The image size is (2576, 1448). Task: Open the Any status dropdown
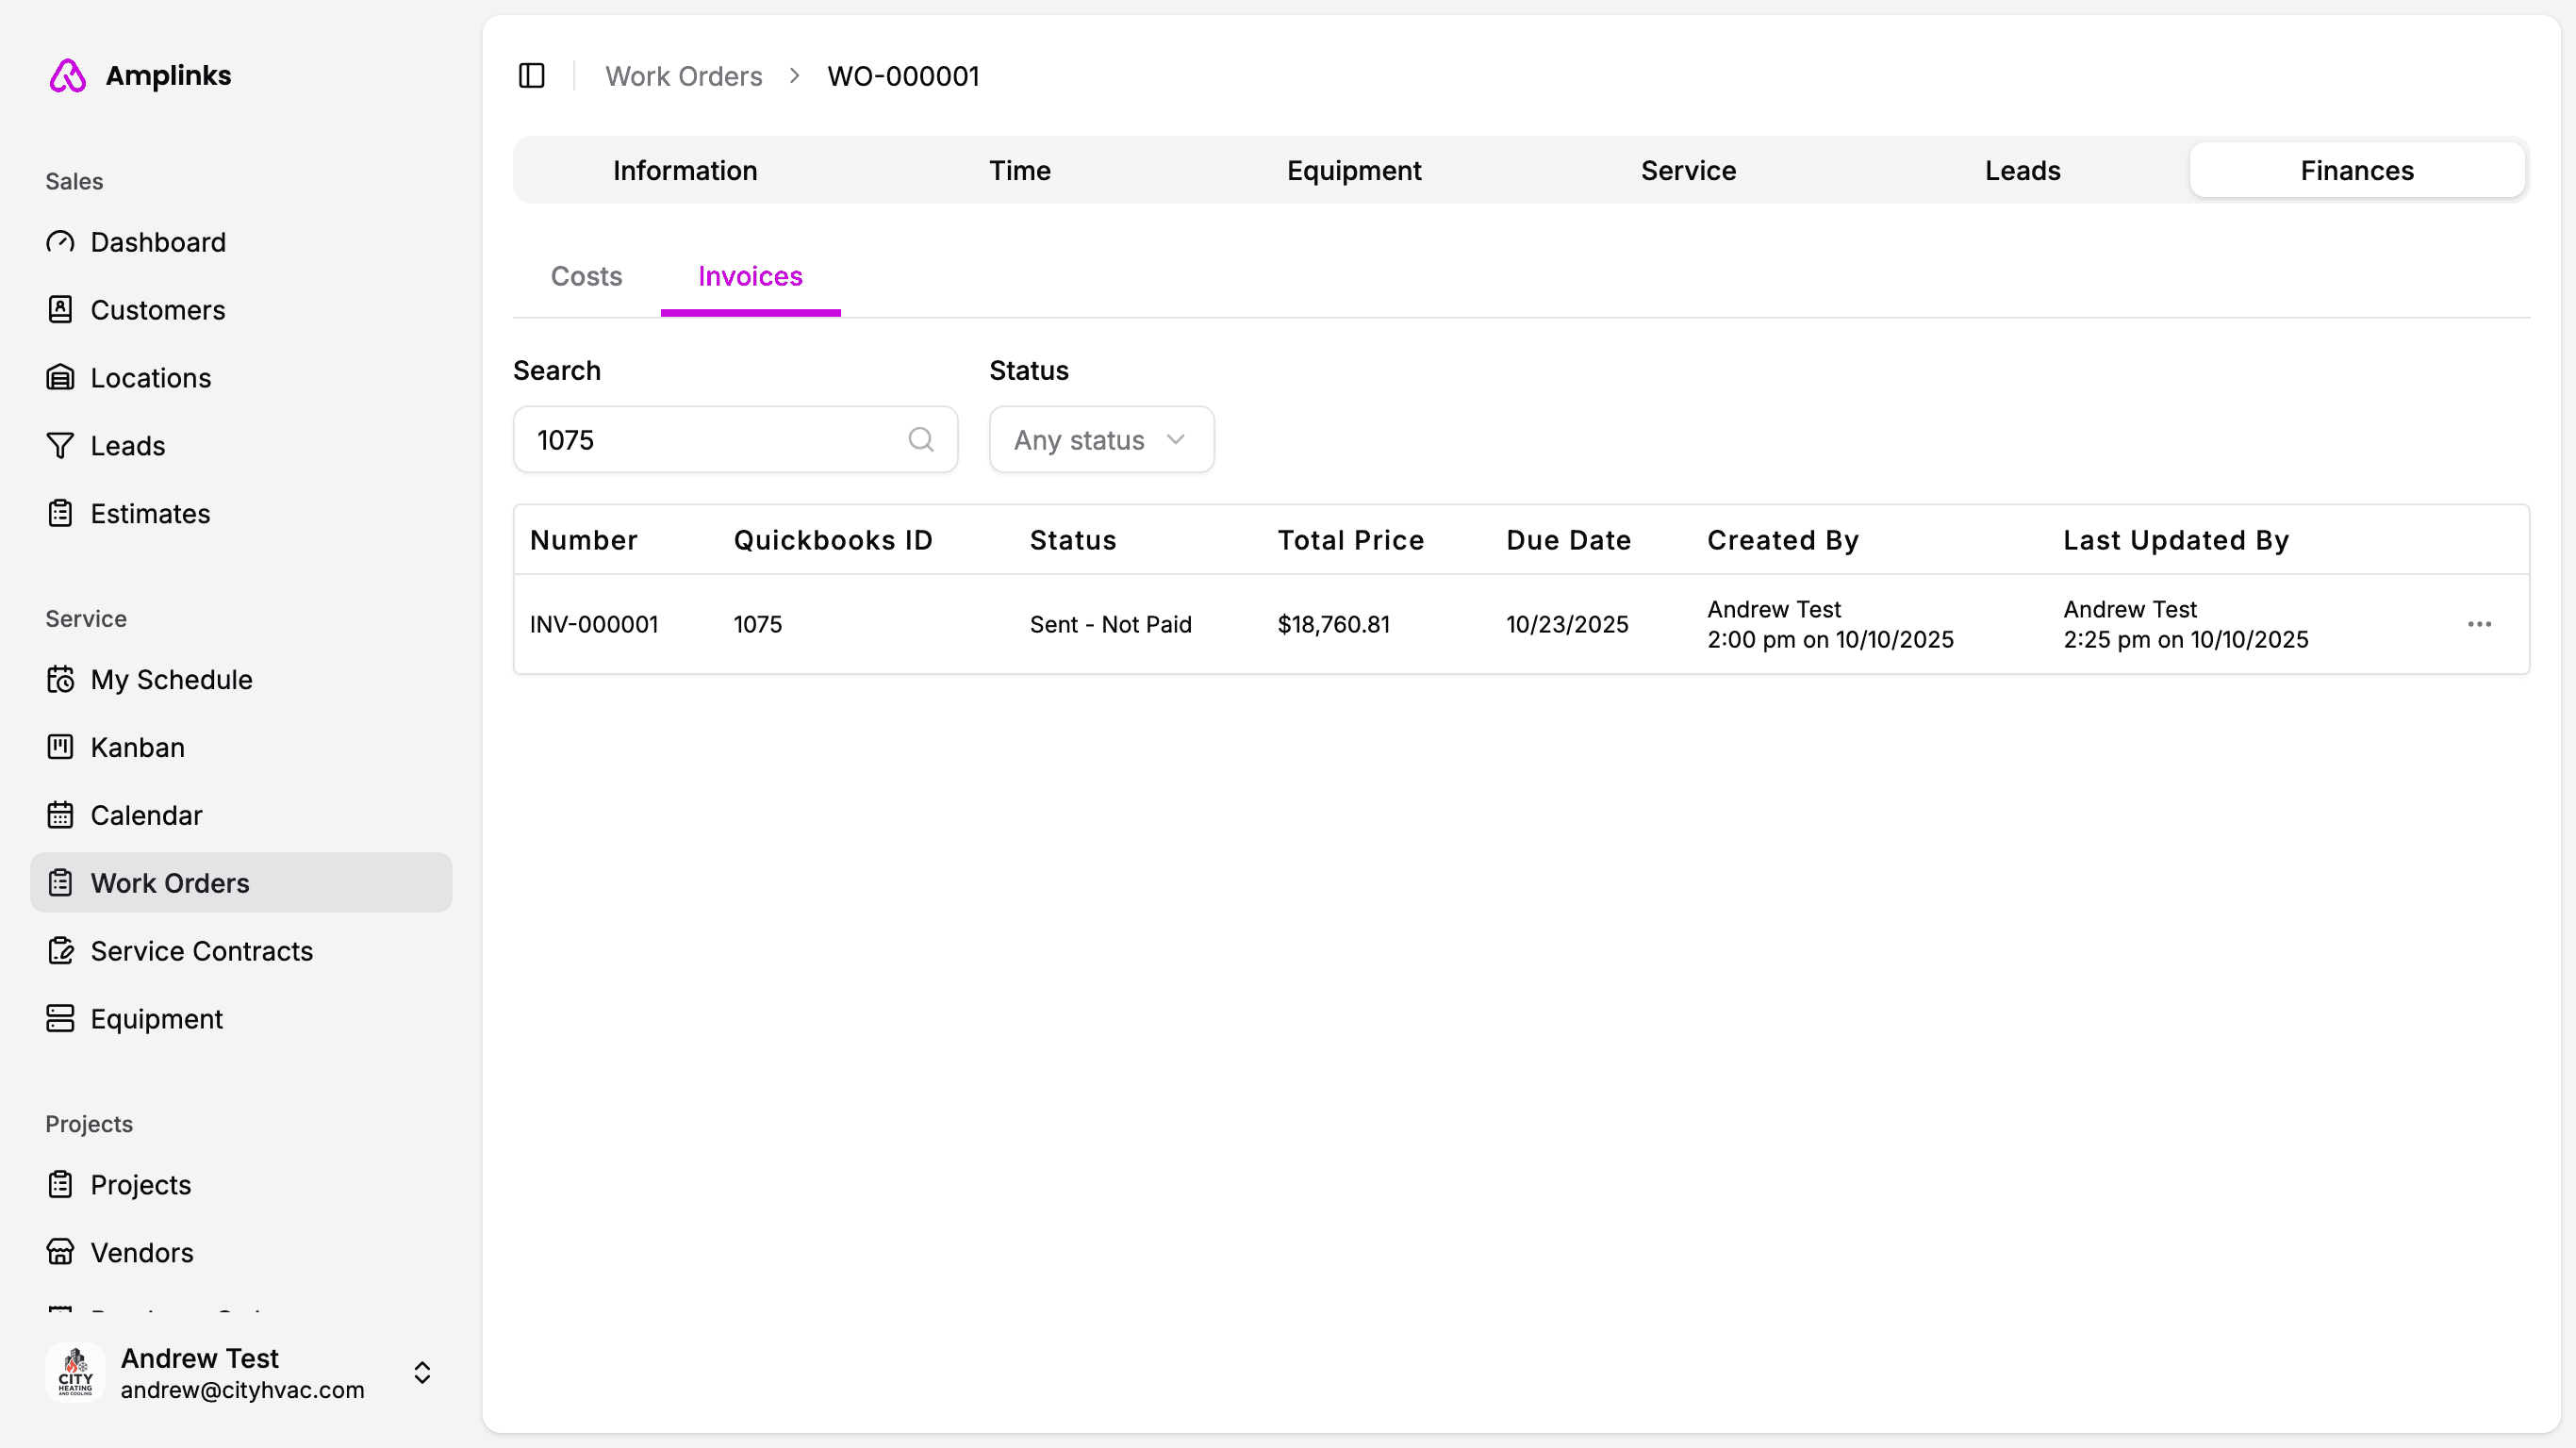[1100, 440]
